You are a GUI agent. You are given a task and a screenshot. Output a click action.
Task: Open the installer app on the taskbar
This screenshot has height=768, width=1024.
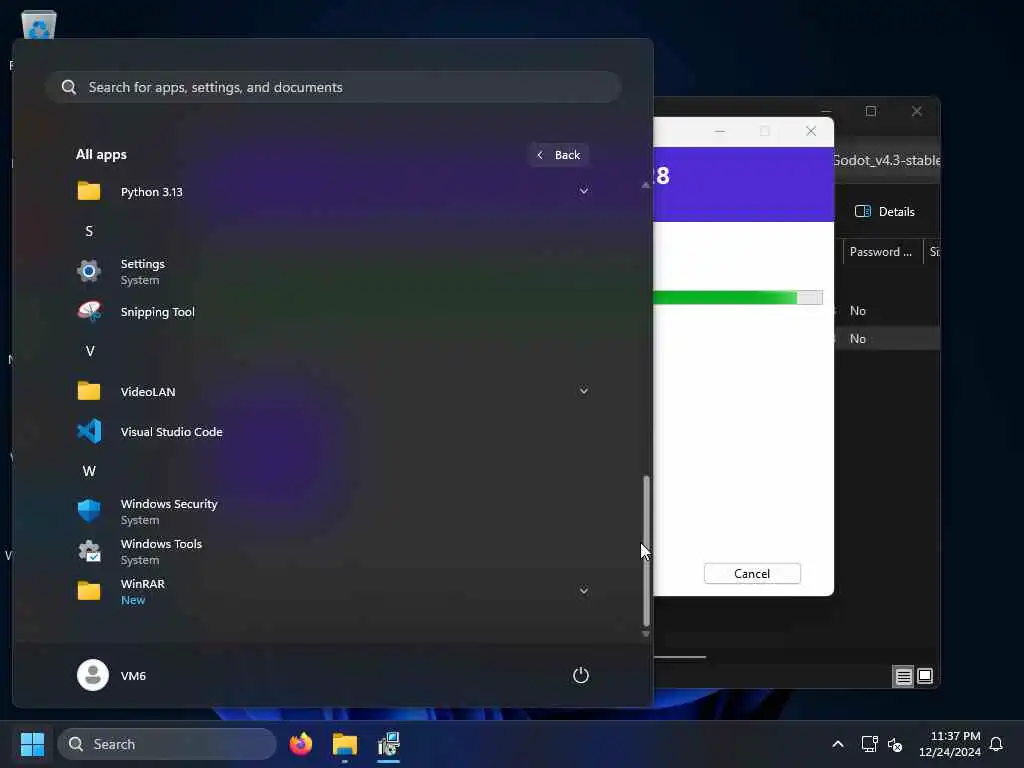coord(389,744)
